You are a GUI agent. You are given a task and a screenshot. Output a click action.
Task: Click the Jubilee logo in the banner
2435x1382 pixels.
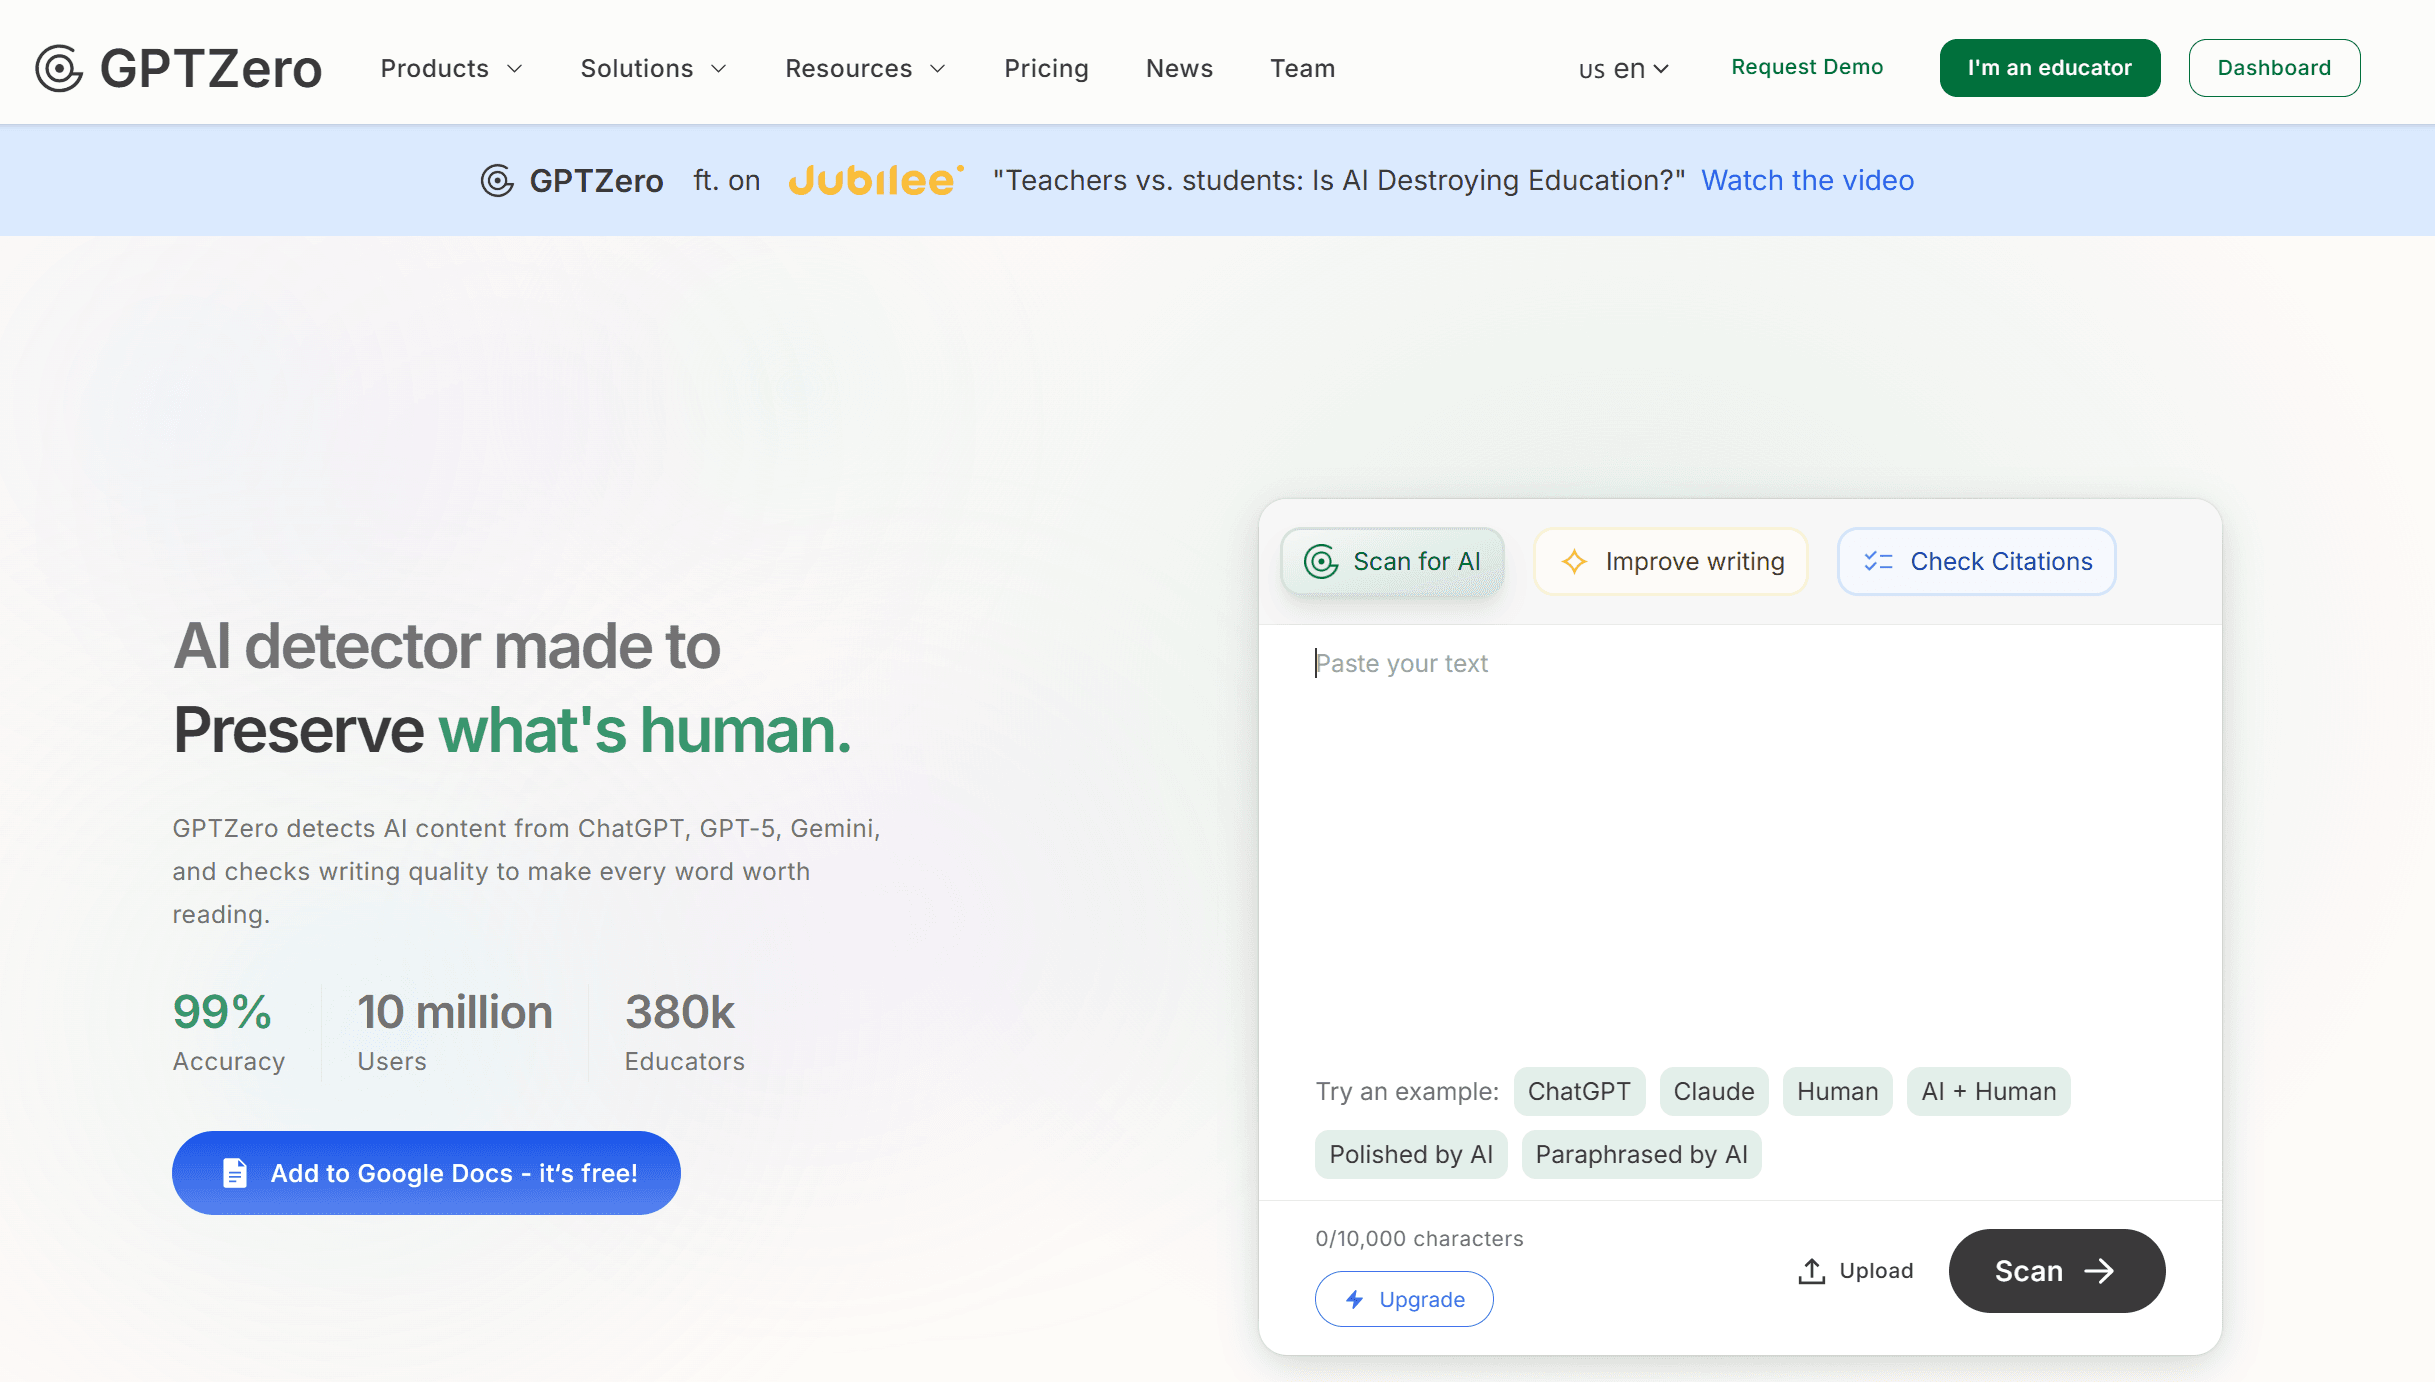click(x=875, y=180)
